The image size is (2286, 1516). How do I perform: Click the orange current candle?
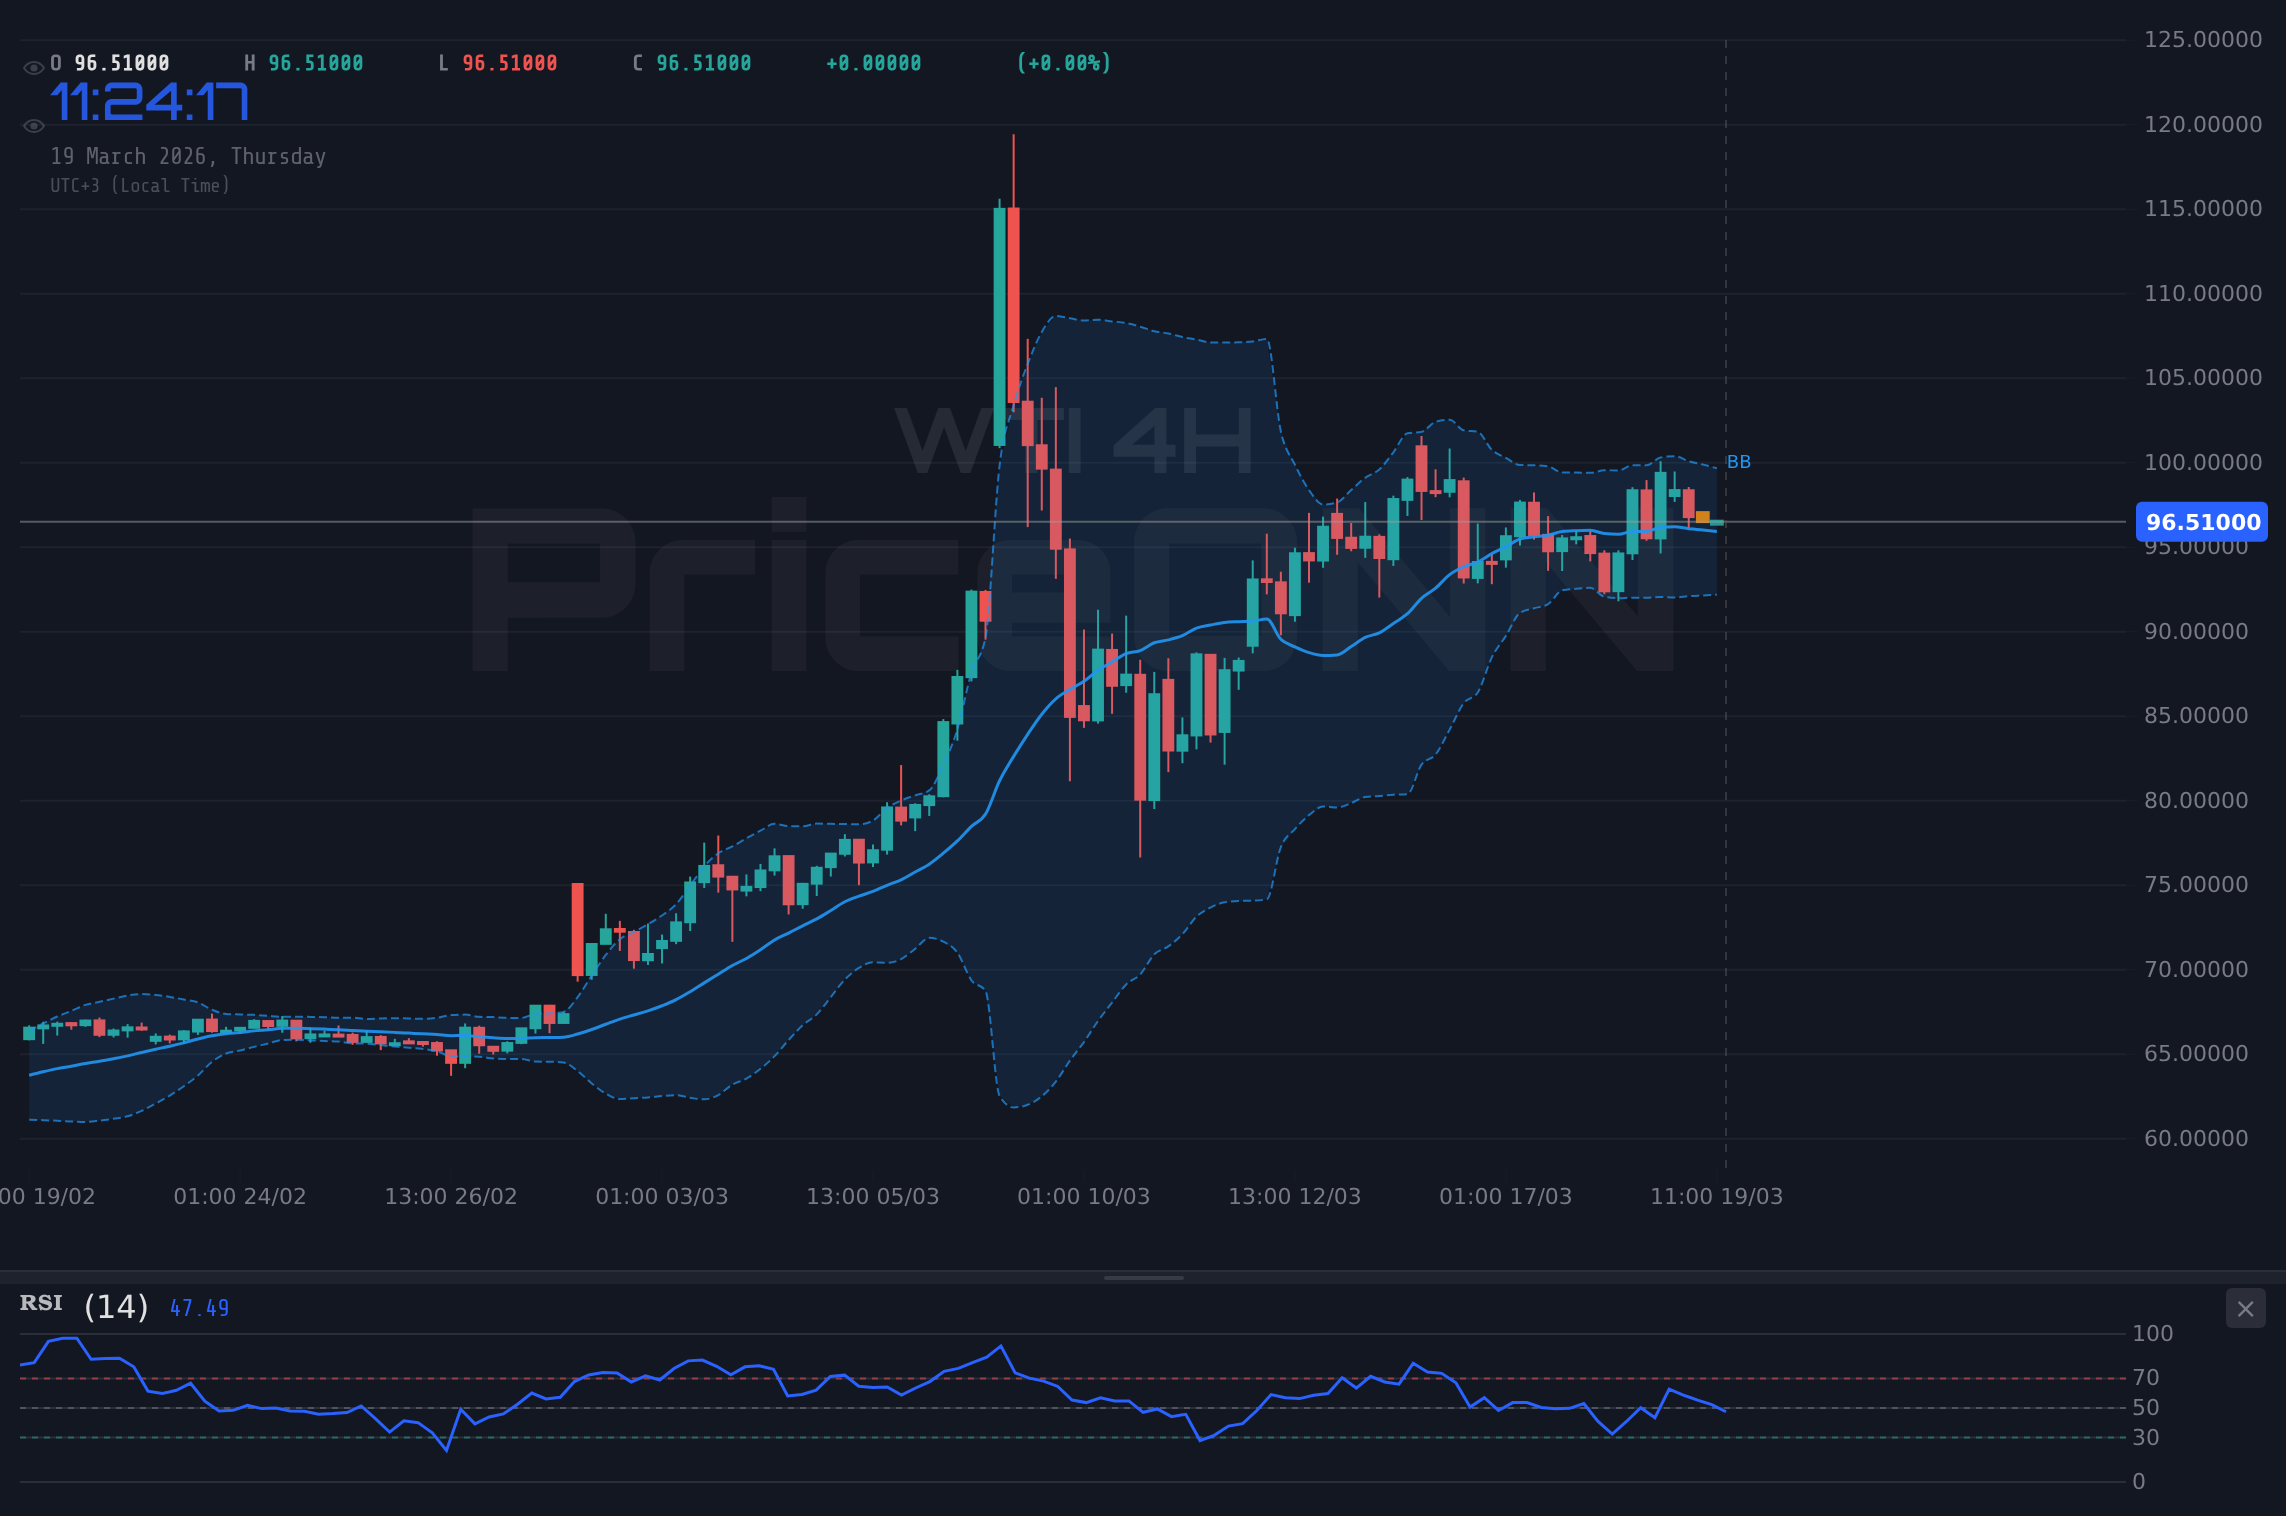pos(1702,517)
